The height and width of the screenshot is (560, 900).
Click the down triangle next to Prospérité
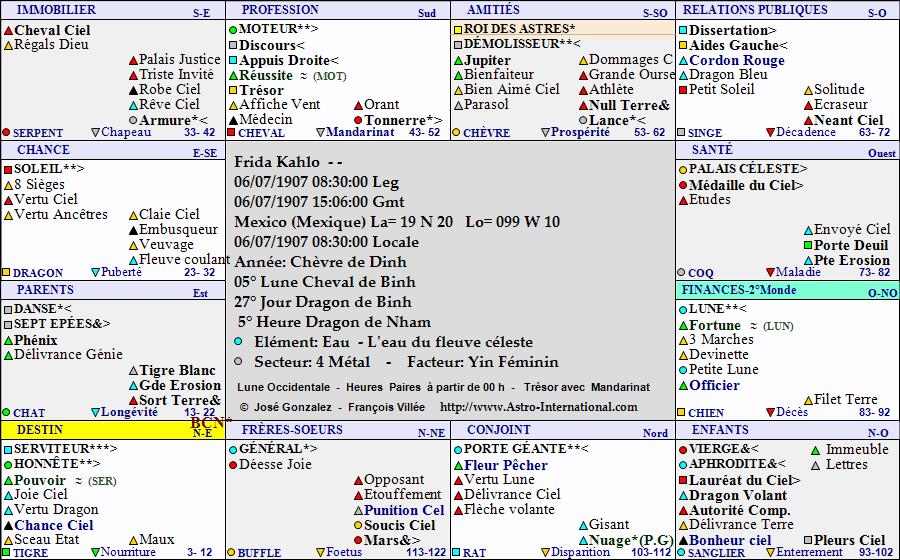point(545,132)
